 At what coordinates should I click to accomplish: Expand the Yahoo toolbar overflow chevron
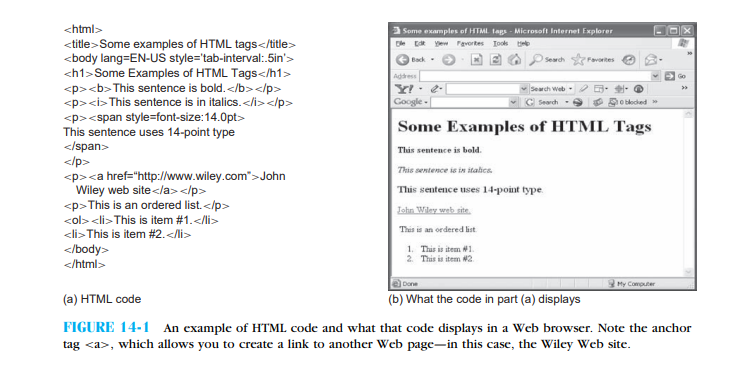[x=684, y=88]
